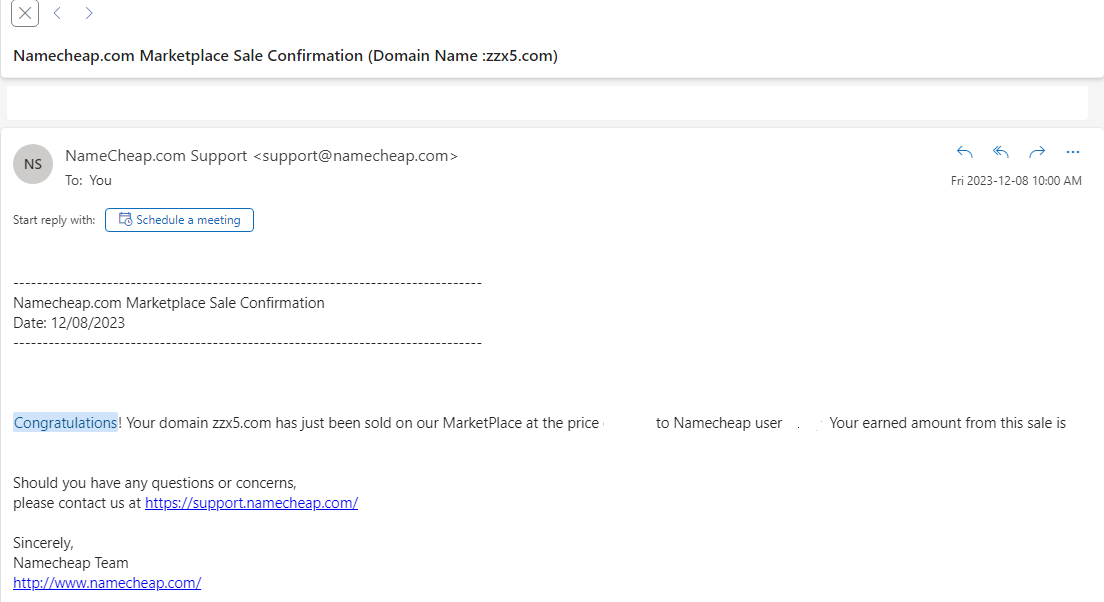Click 'Namecheap.com Marketplace Sale Confirmation' body heading
The image size is (1104, 602).
pyautogui.click(x=169, y=303)
